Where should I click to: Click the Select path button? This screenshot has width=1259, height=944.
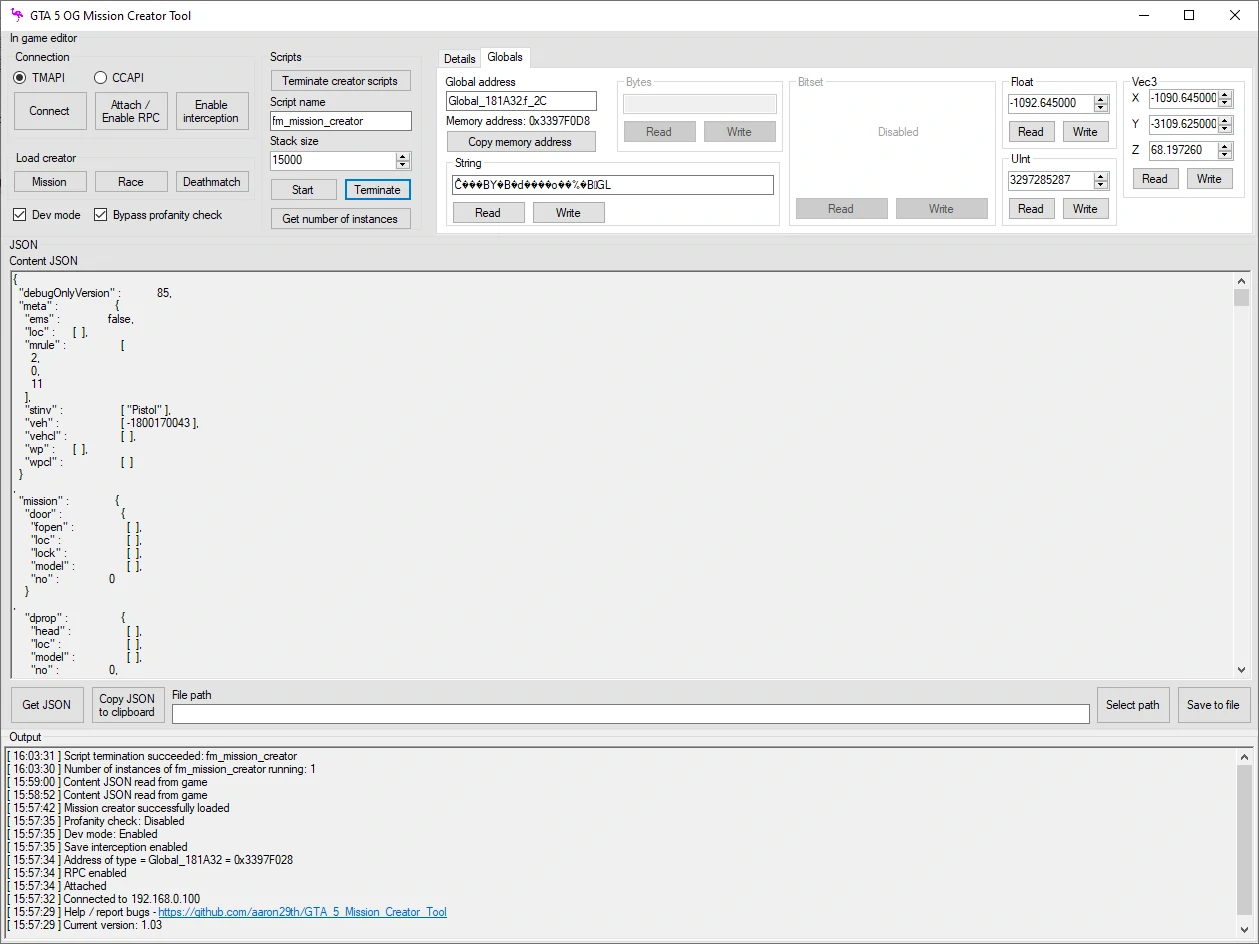pyautogui.click(x=1133, y=705)
